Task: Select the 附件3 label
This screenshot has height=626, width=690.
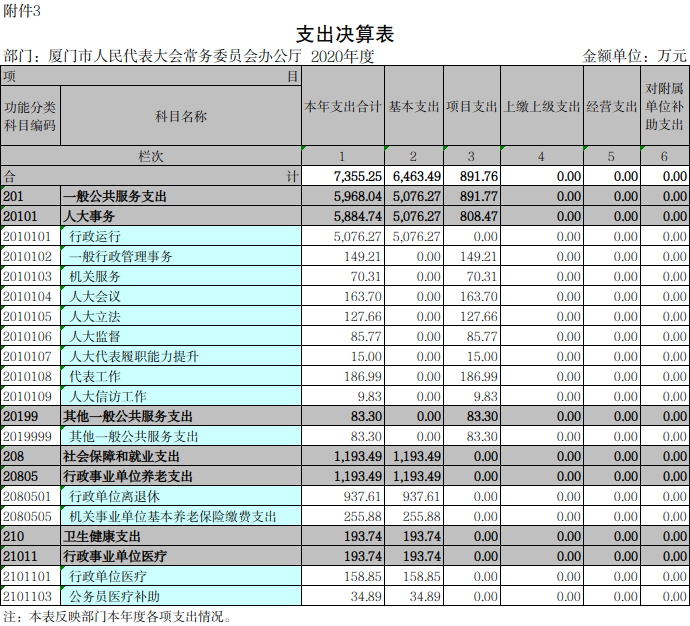Action: (22, 11)
